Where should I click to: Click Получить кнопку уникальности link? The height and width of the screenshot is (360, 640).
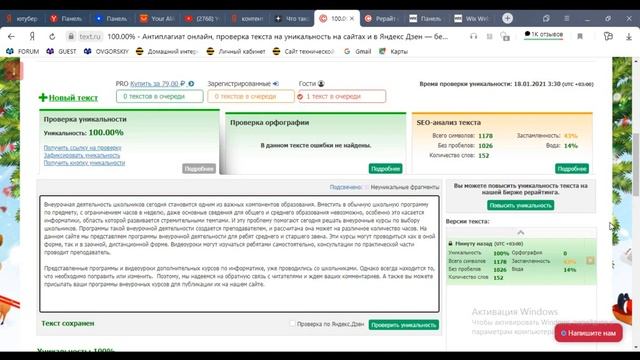84,163
